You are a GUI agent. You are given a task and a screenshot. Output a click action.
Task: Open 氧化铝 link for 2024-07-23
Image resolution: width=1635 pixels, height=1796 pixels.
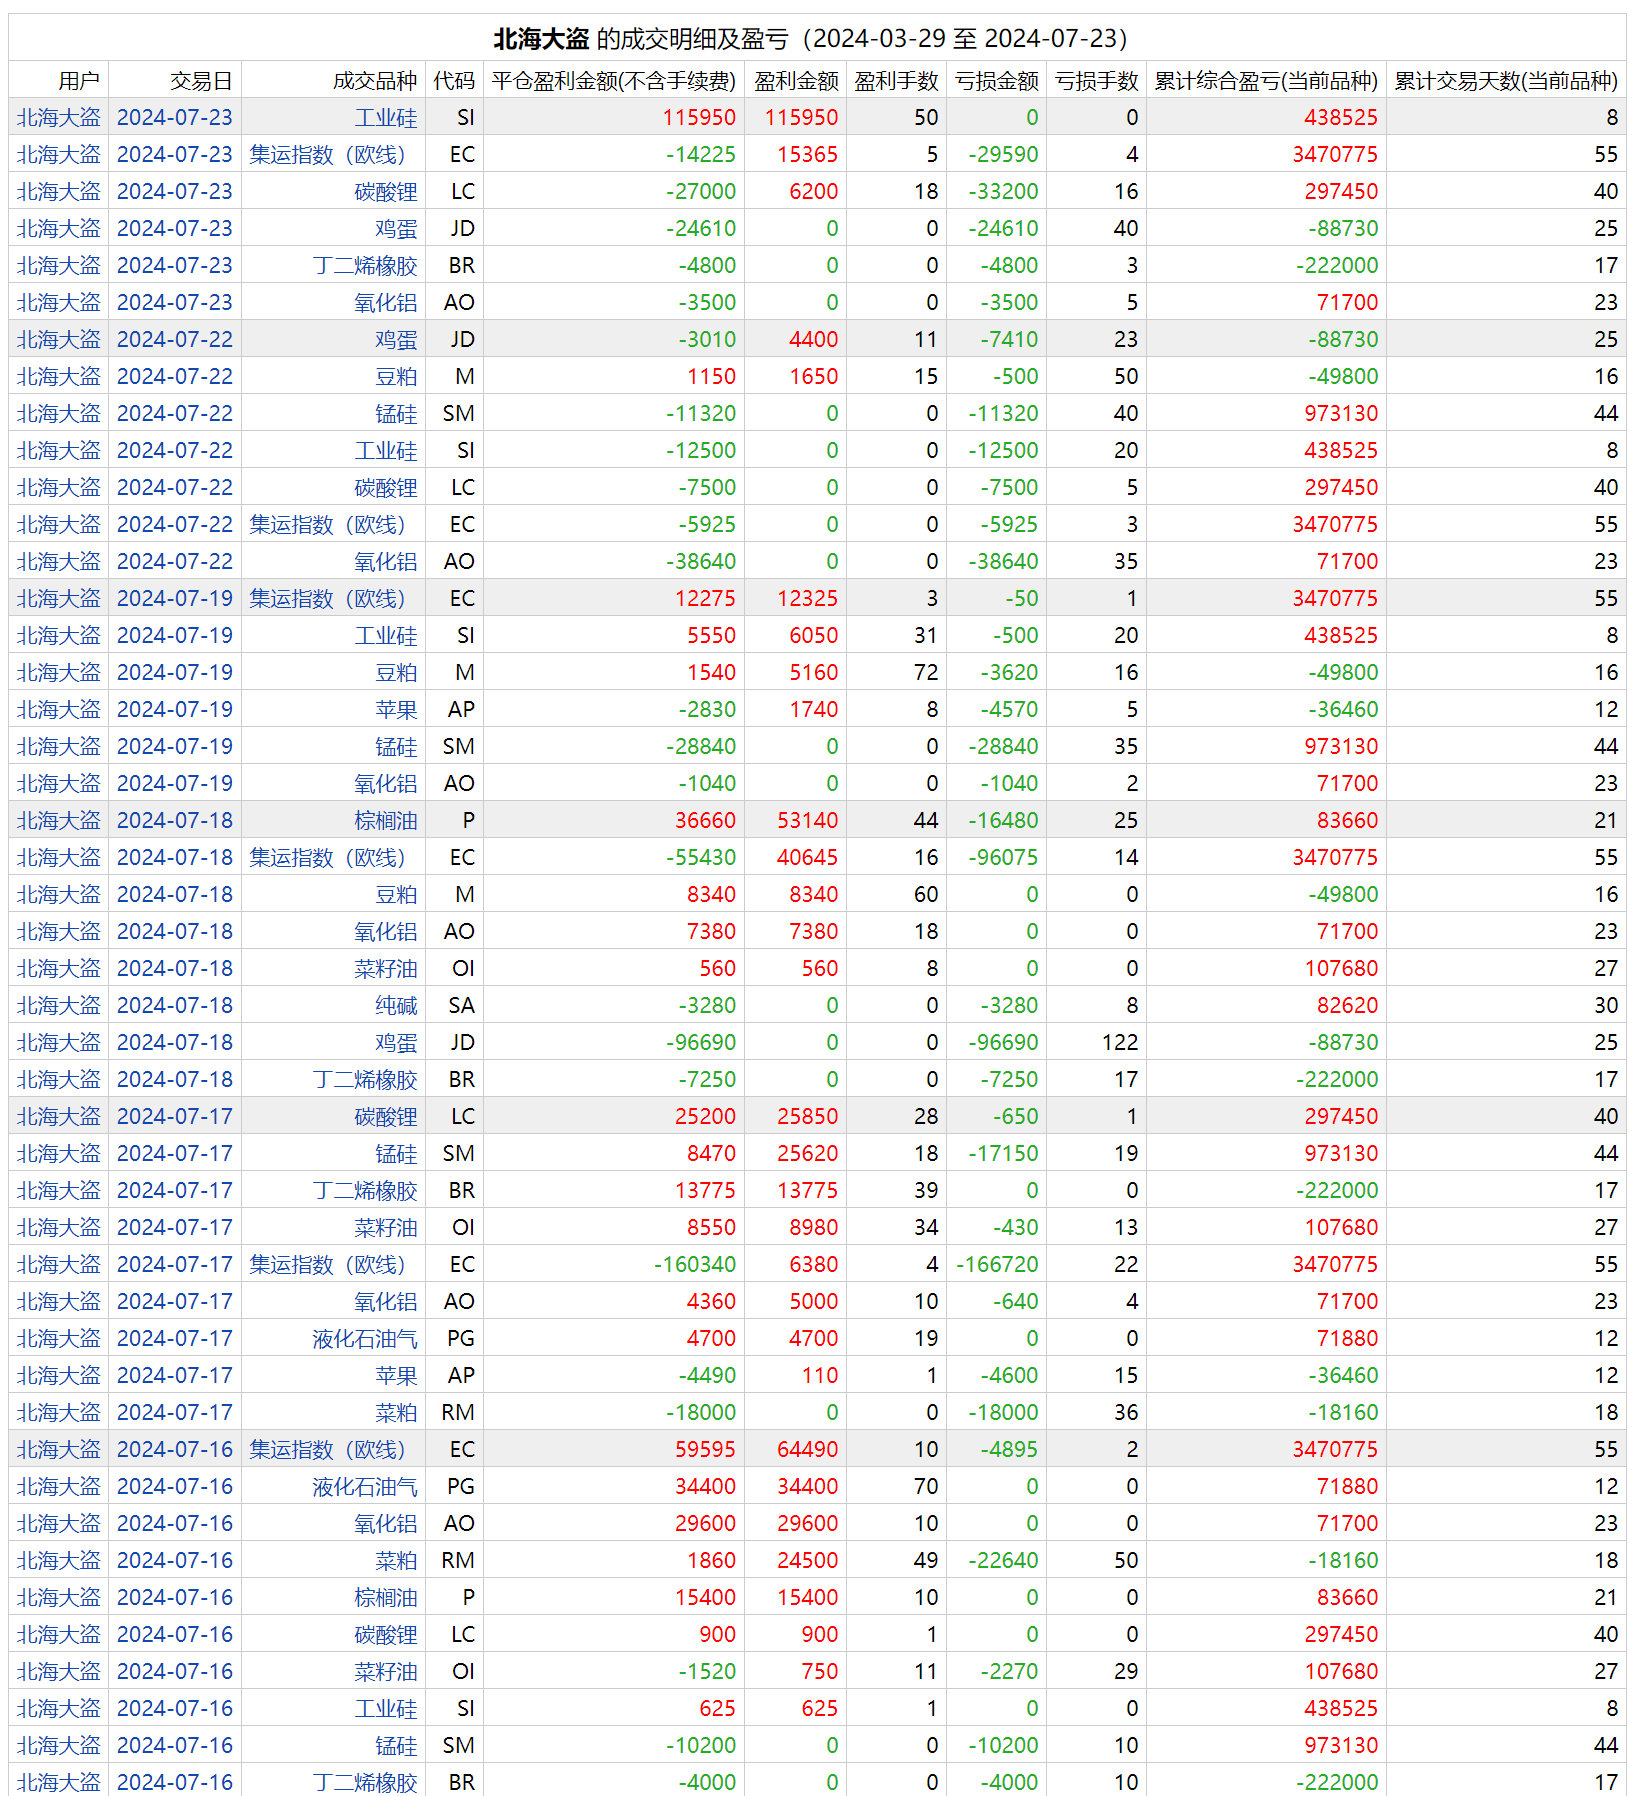point(385,302)
